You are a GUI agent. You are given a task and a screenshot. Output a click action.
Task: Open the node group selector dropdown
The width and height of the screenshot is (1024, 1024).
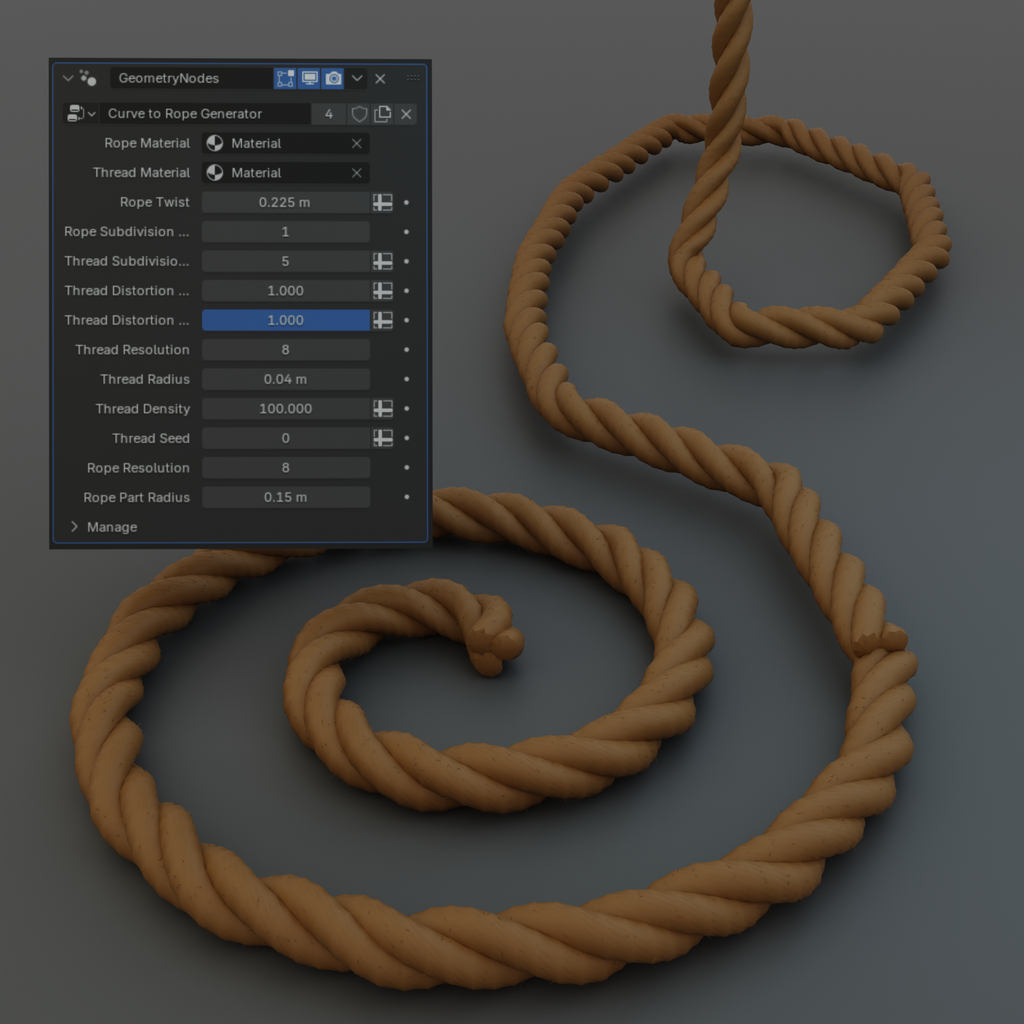coord(92,114)
